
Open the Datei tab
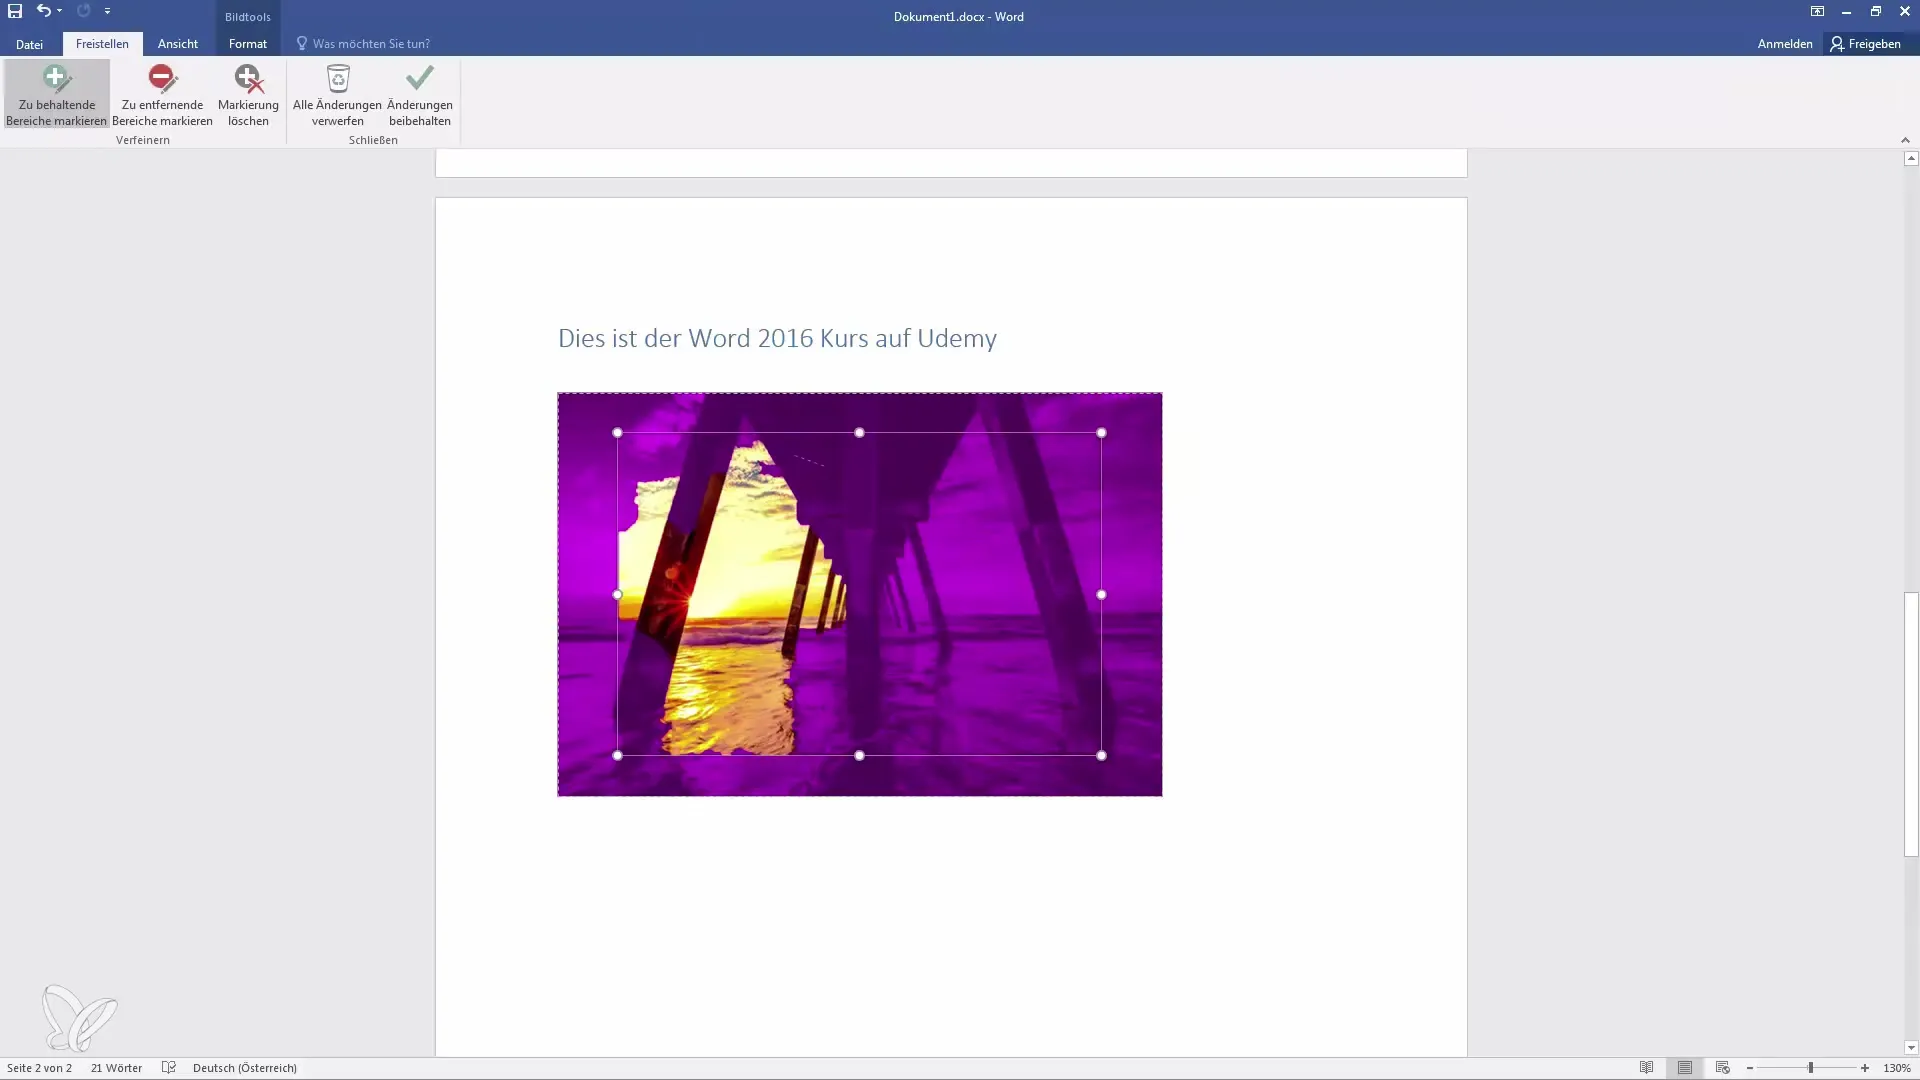[x=29, y=44]
